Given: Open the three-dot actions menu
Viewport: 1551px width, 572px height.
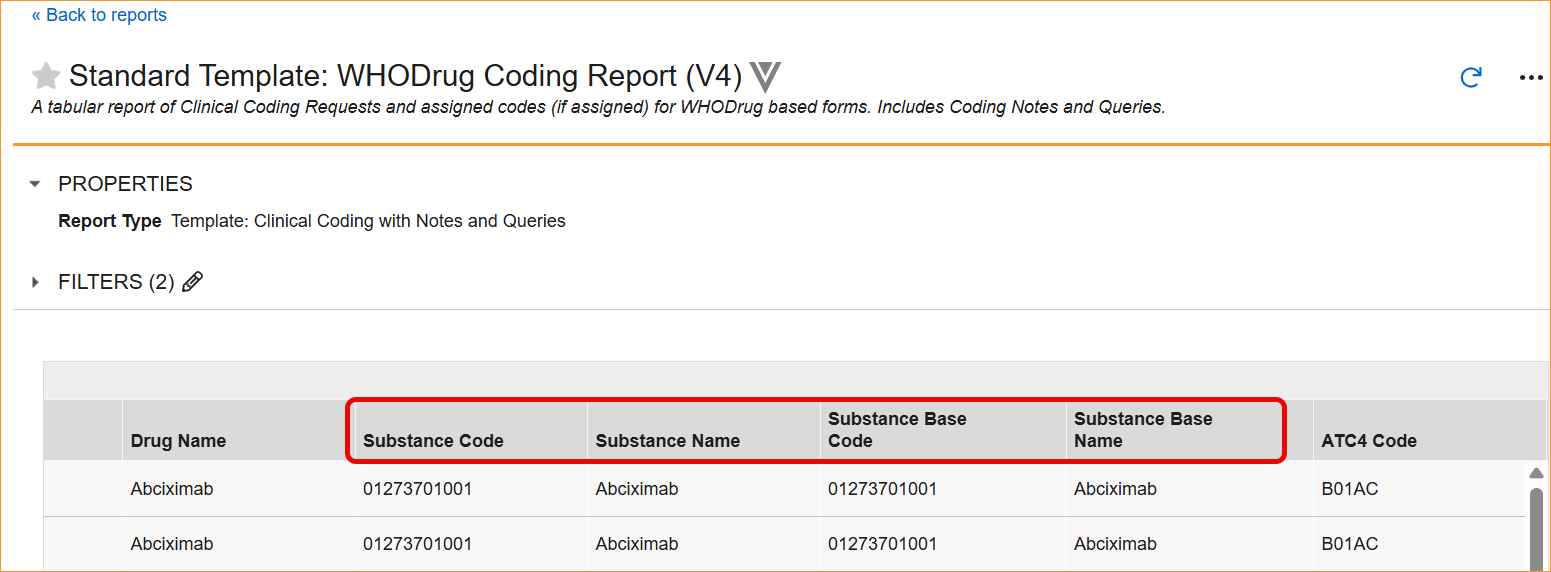Looking at the screenshot, I should click(x=1530, y=78).
